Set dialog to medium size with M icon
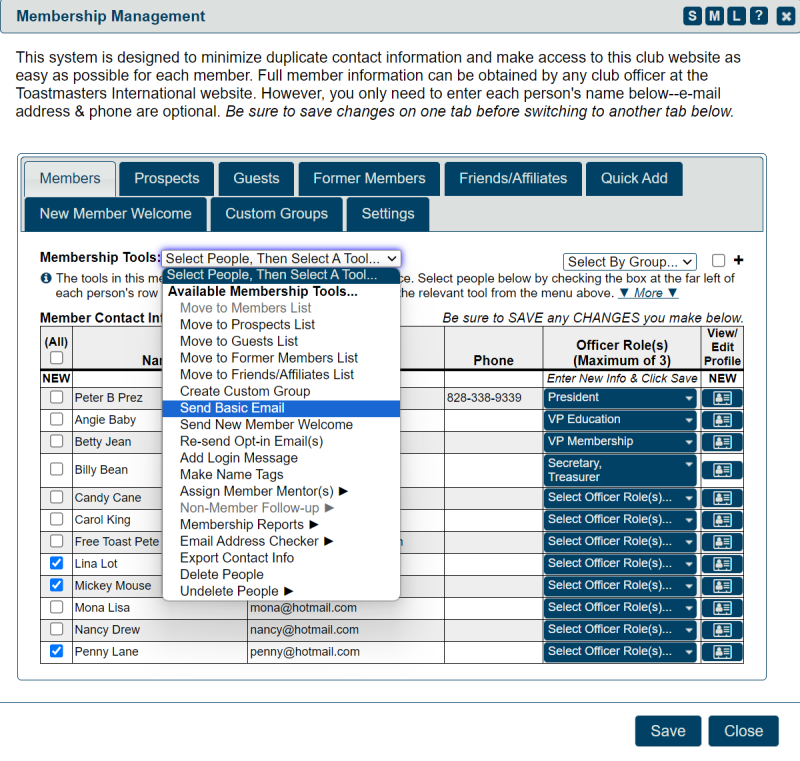The image size is (800, 761). coord(714,16)
